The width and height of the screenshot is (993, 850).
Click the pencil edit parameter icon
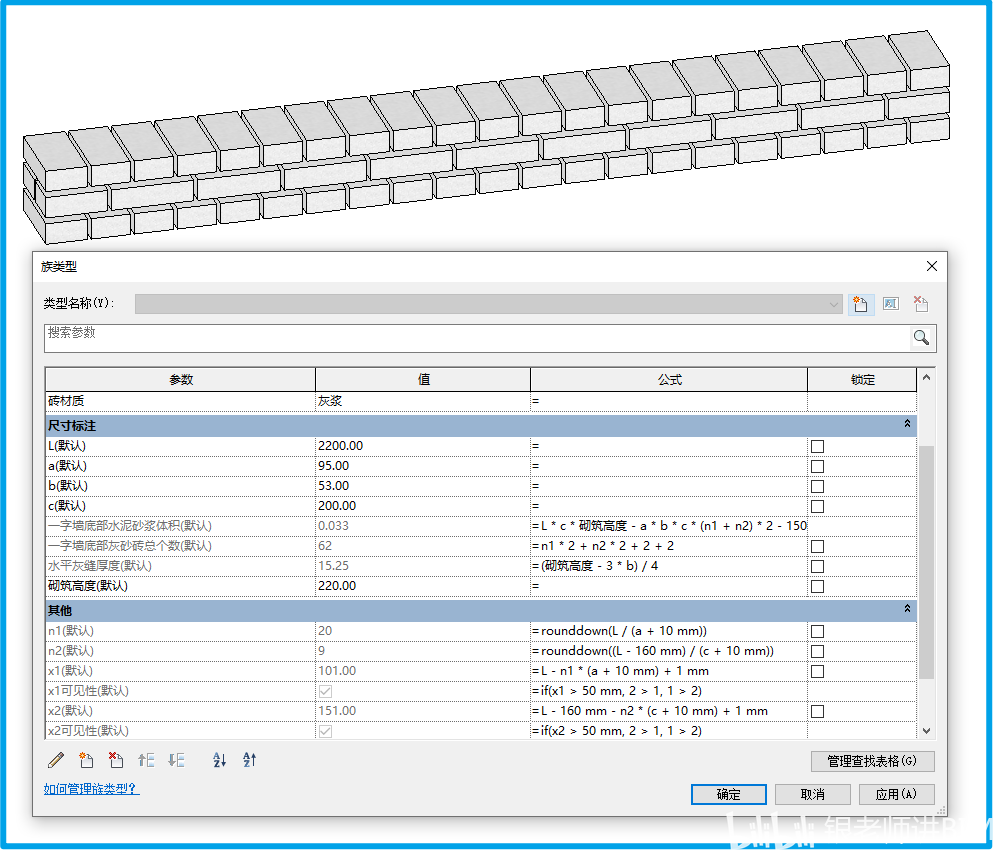point(56,760)
